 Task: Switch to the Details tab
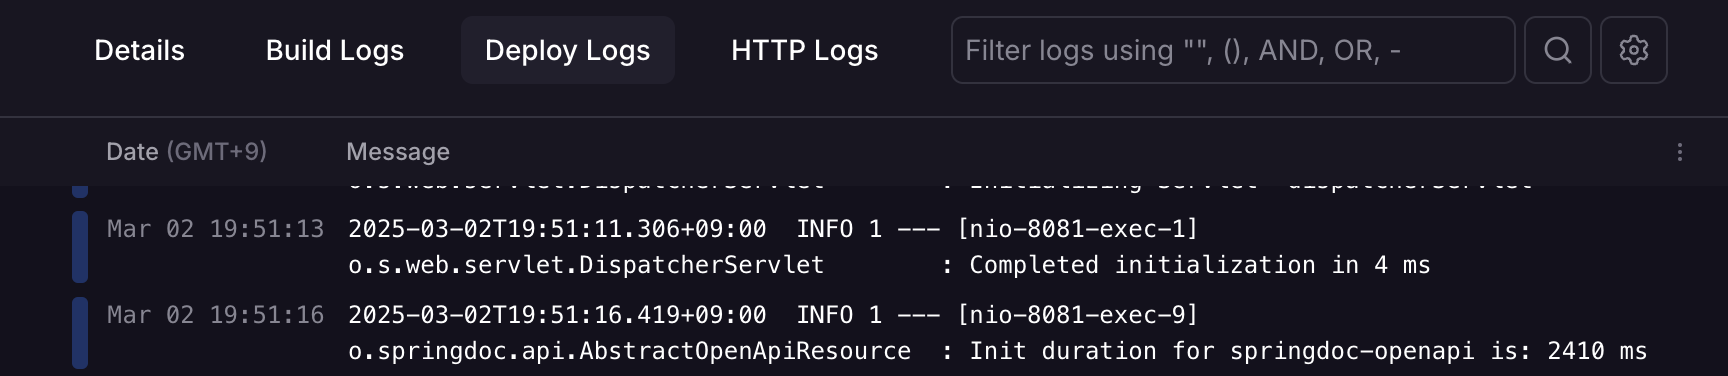pos(139,50)
